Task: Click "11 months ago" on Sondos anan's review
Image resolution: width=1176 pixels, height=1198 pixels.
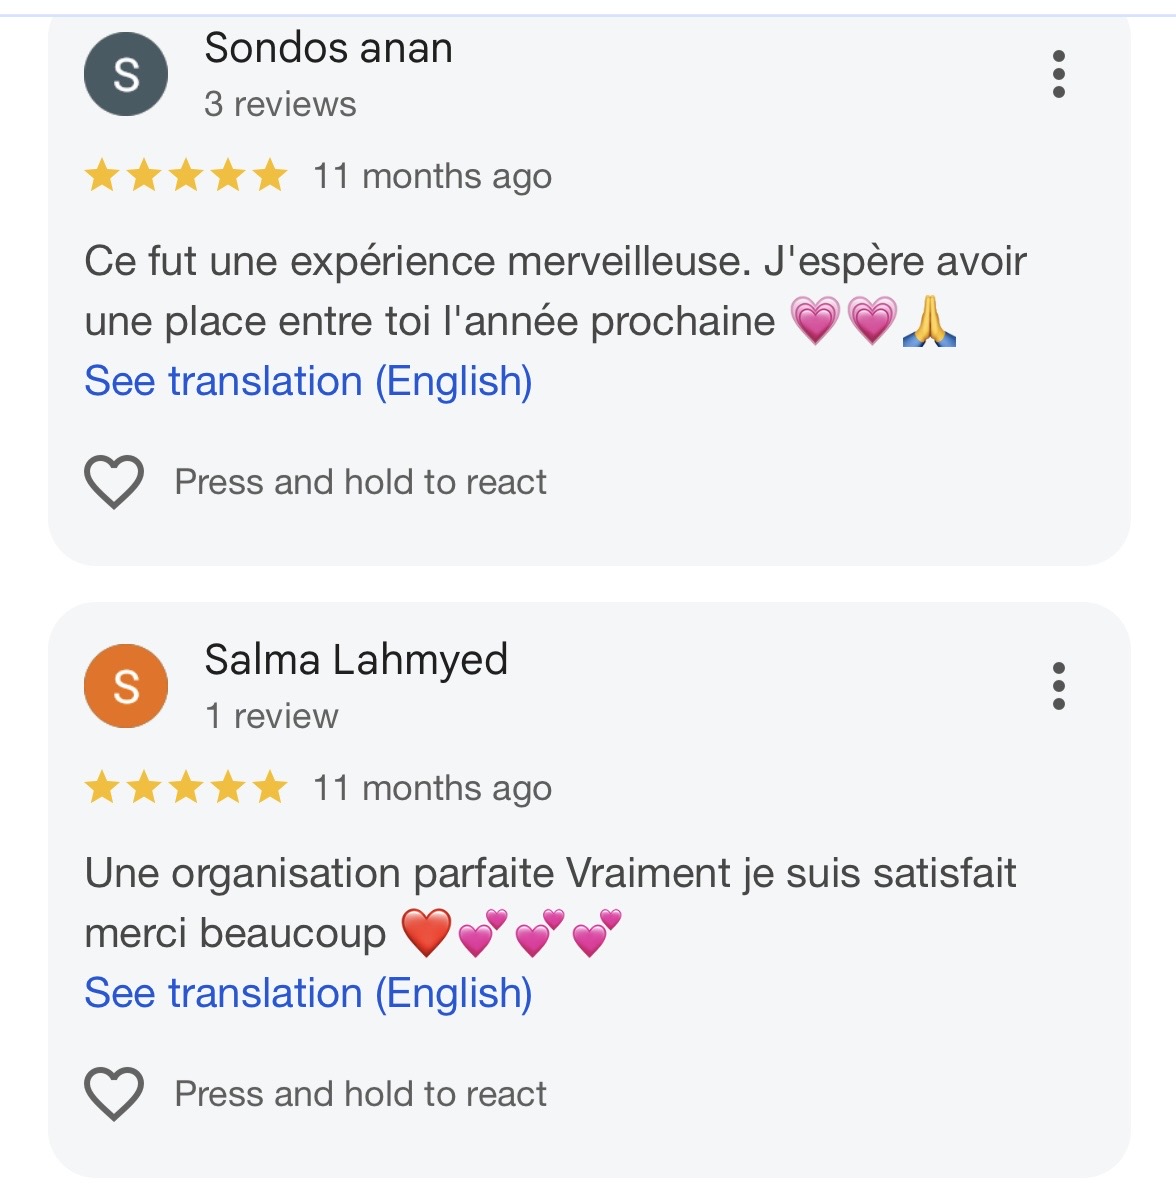Action: tap(432, 177)
